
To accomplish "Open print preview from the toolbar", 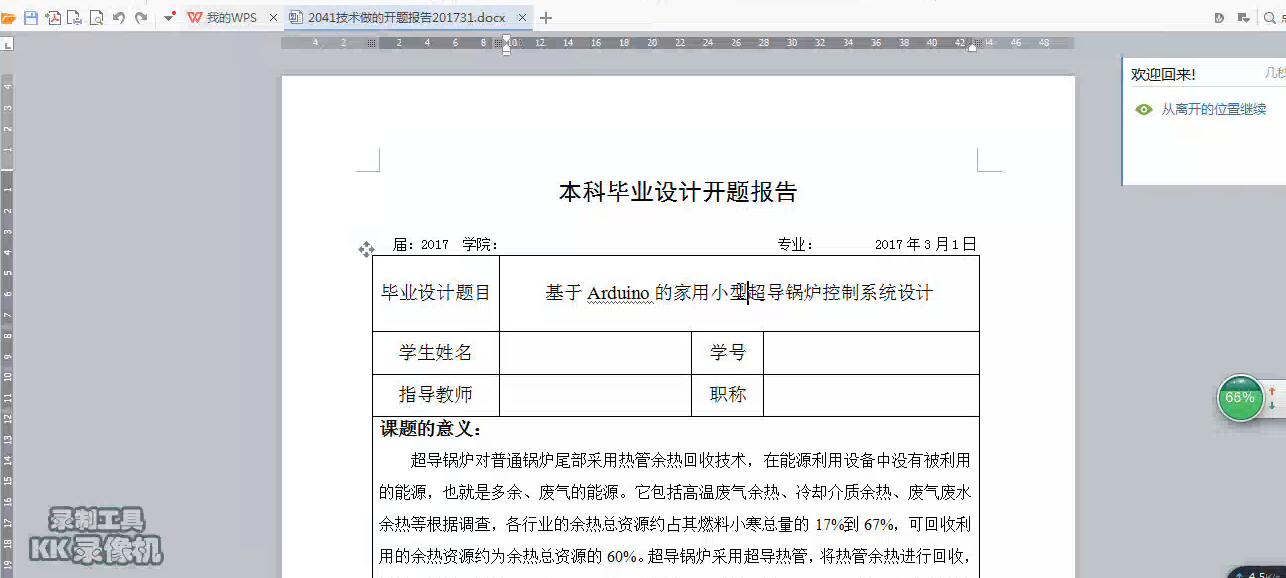I will click(x=96, y=18).
